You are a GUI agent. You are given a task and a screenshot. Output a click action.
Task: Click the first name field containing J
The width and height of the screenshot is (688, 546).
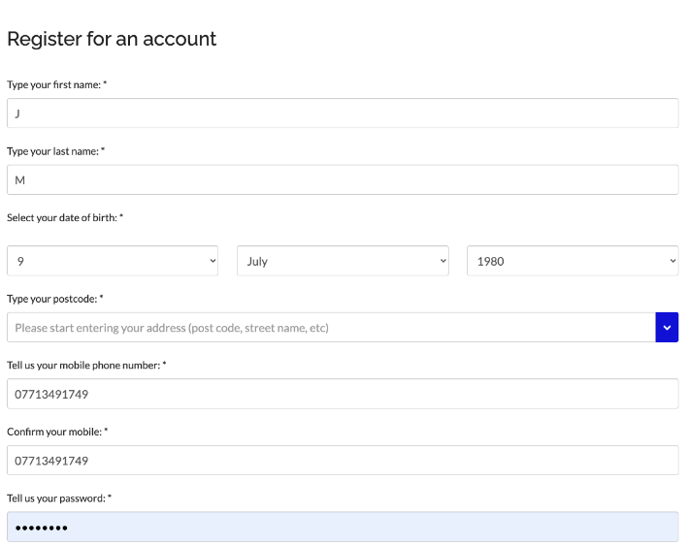pos(343,113)
